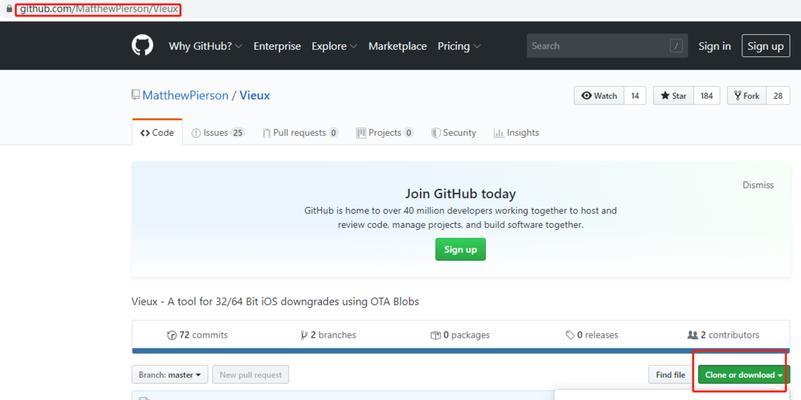Click the Vieux repository description text

275,302
